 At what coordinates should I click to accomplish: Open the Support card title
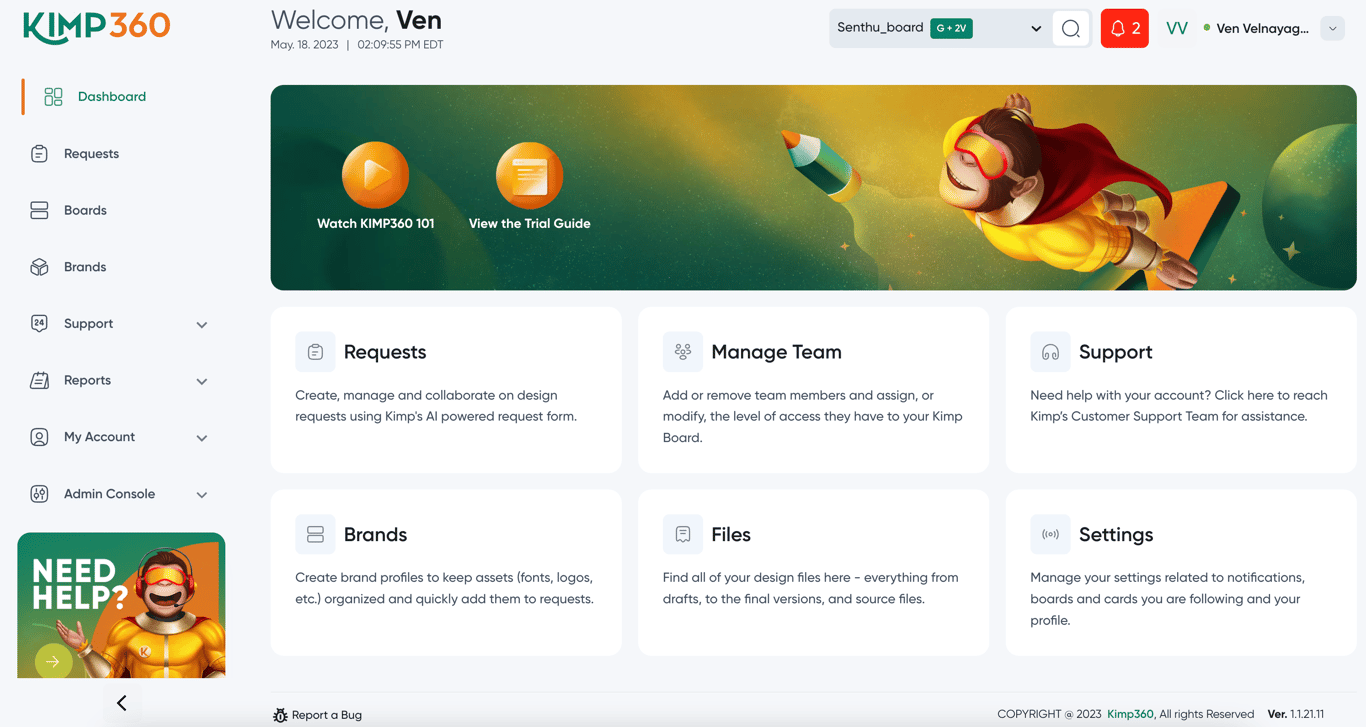point(1116,352)
